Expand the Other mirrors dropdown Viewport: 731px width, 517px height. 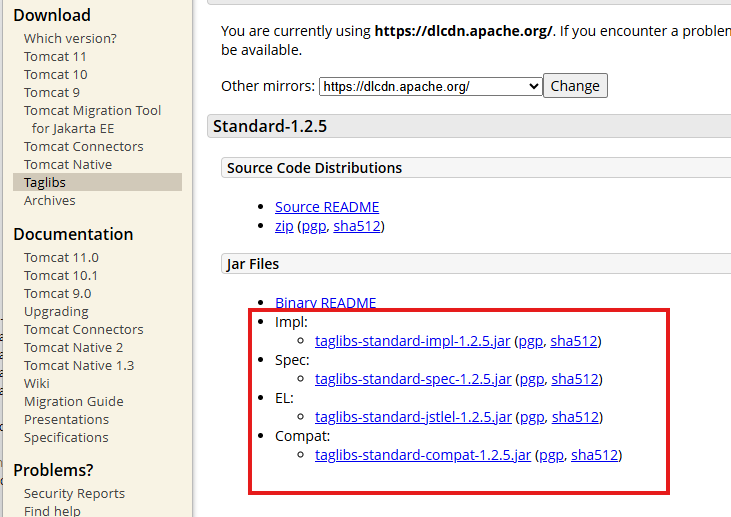(x=430, y=86)
